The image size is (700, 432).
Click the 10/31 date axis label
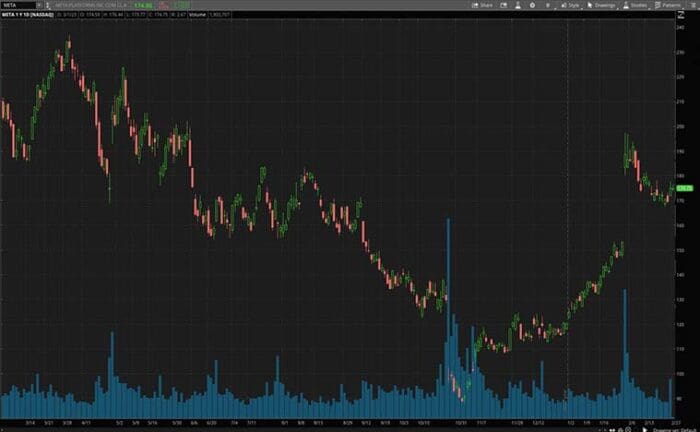point(461,422)
